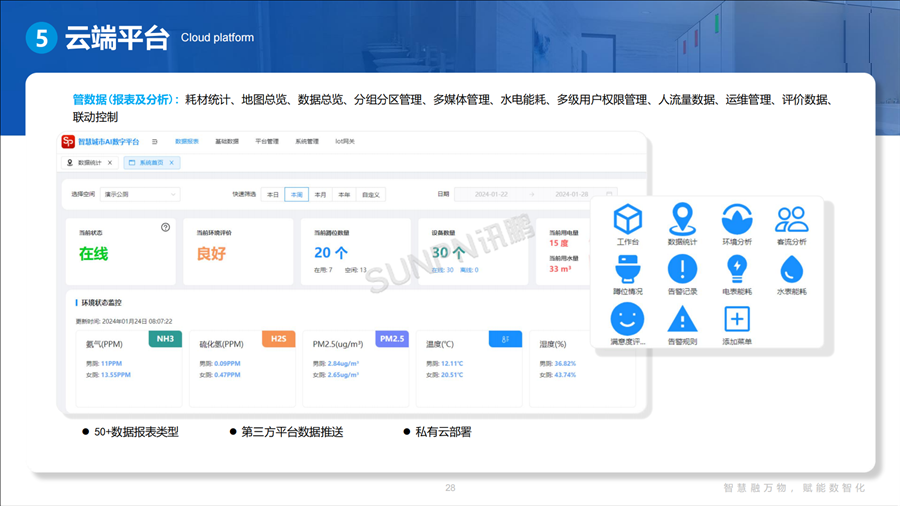The width and height of the screenshot is (900, 506).
Task: Open 电表能耗 lightbulb icon
Action: (x=737, y=269)
